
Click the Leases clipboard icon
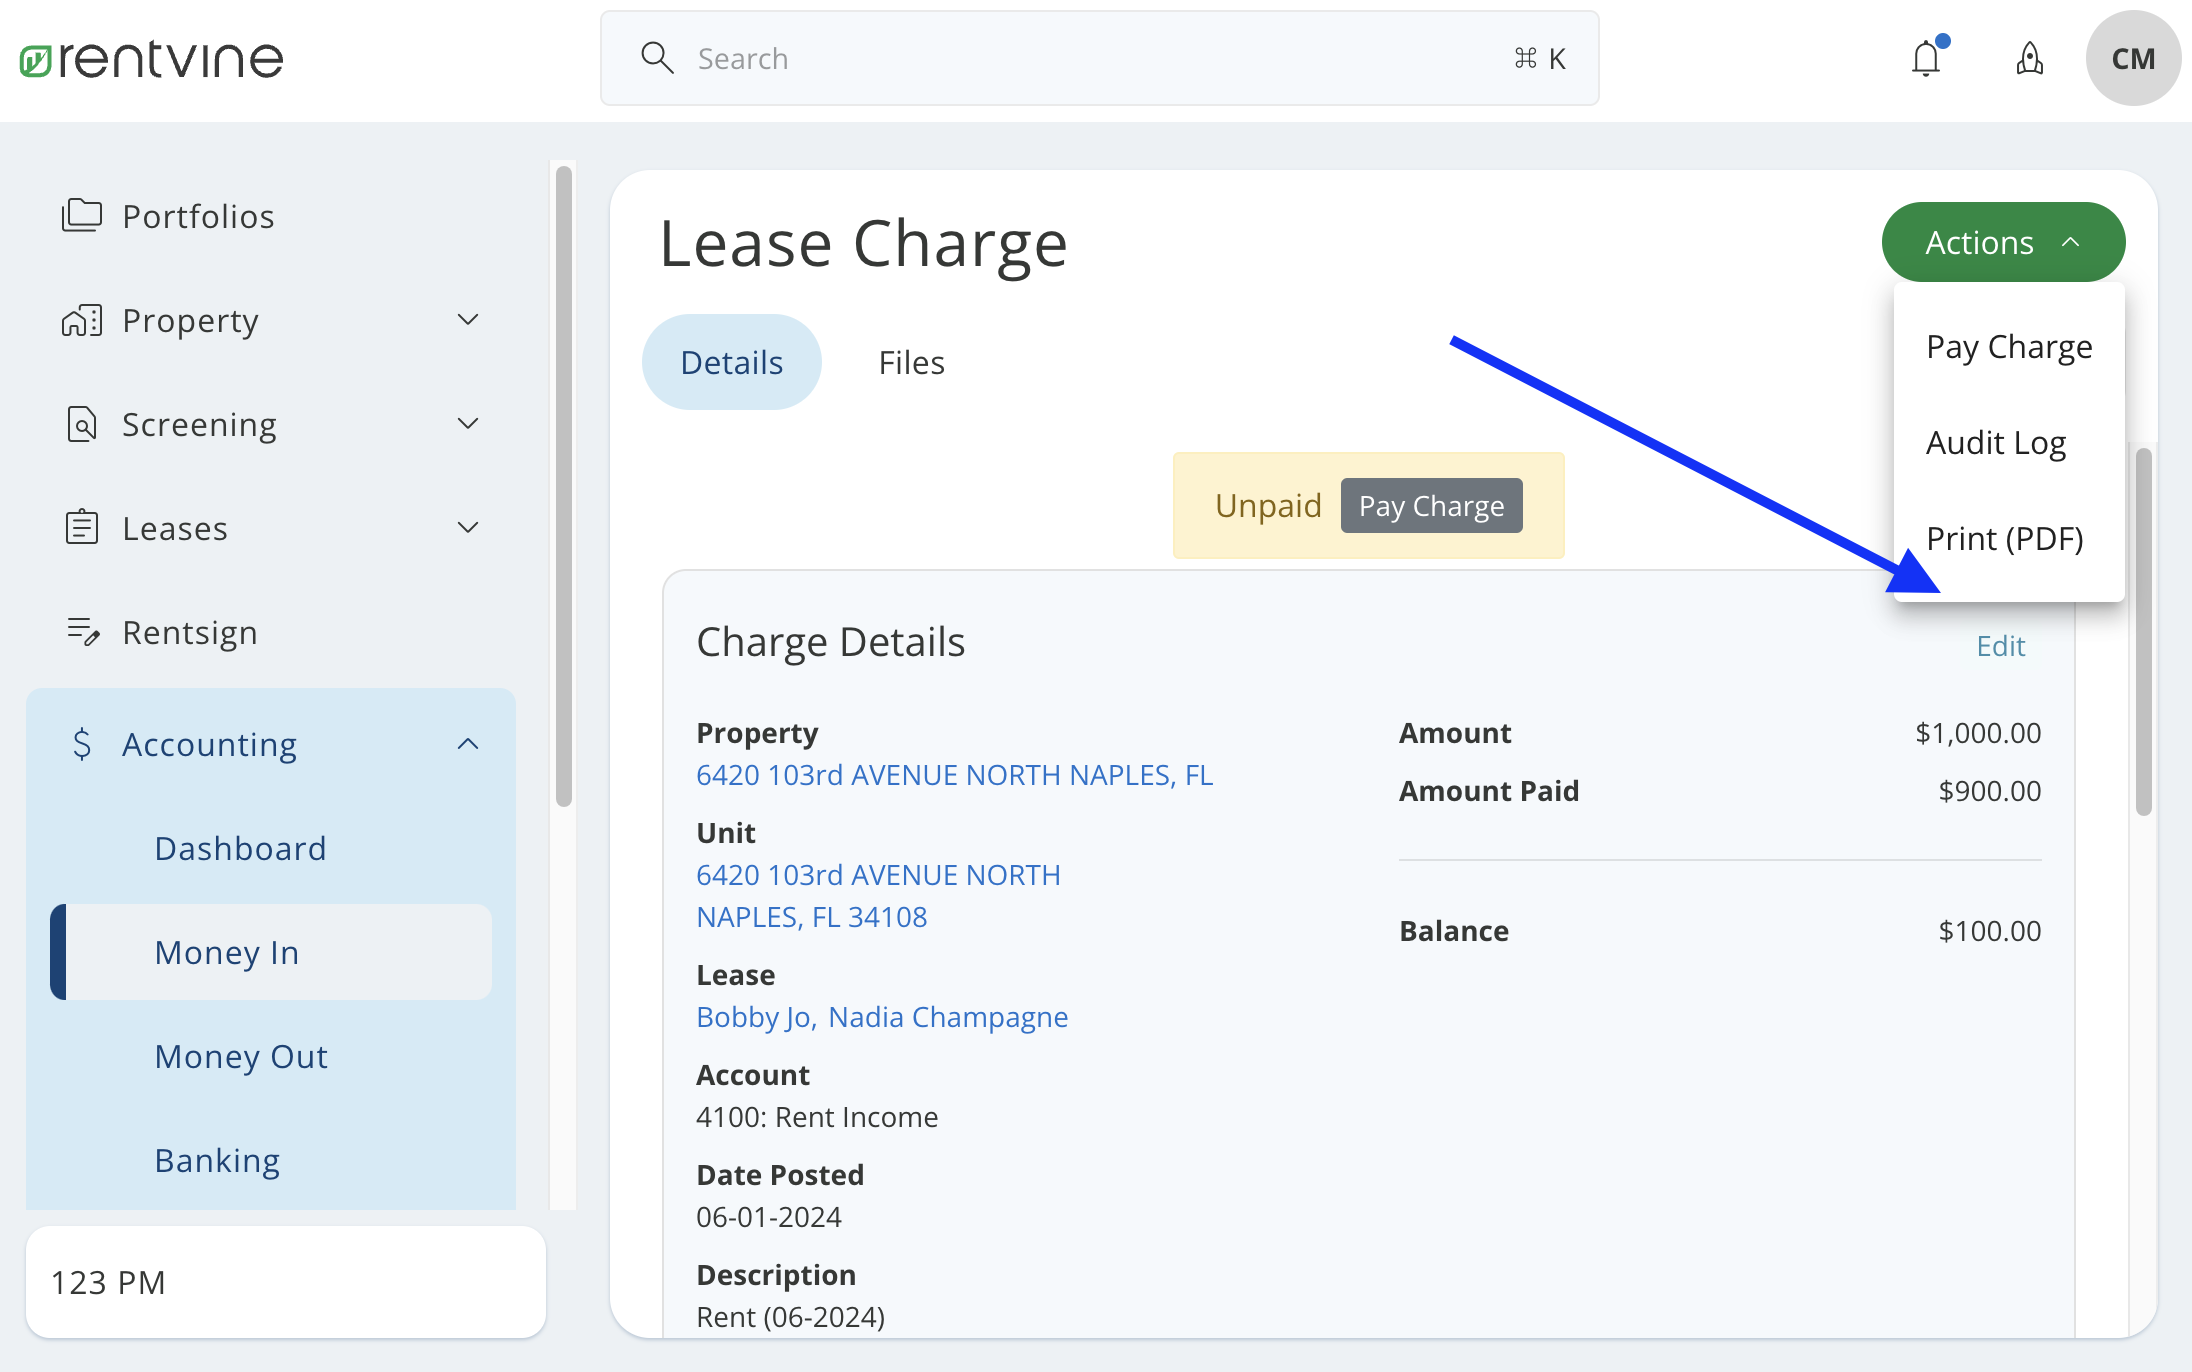[81, 527]
